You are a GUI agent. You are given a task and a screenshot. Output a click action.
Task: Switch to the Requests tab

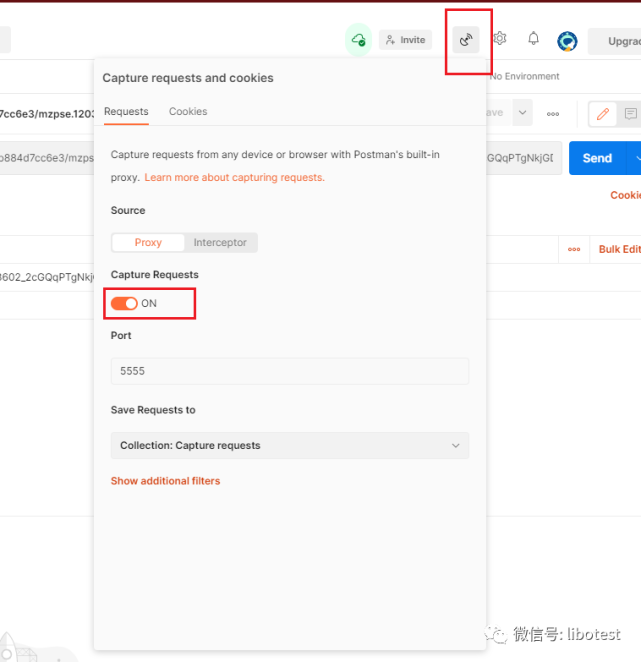pos(126,111)
